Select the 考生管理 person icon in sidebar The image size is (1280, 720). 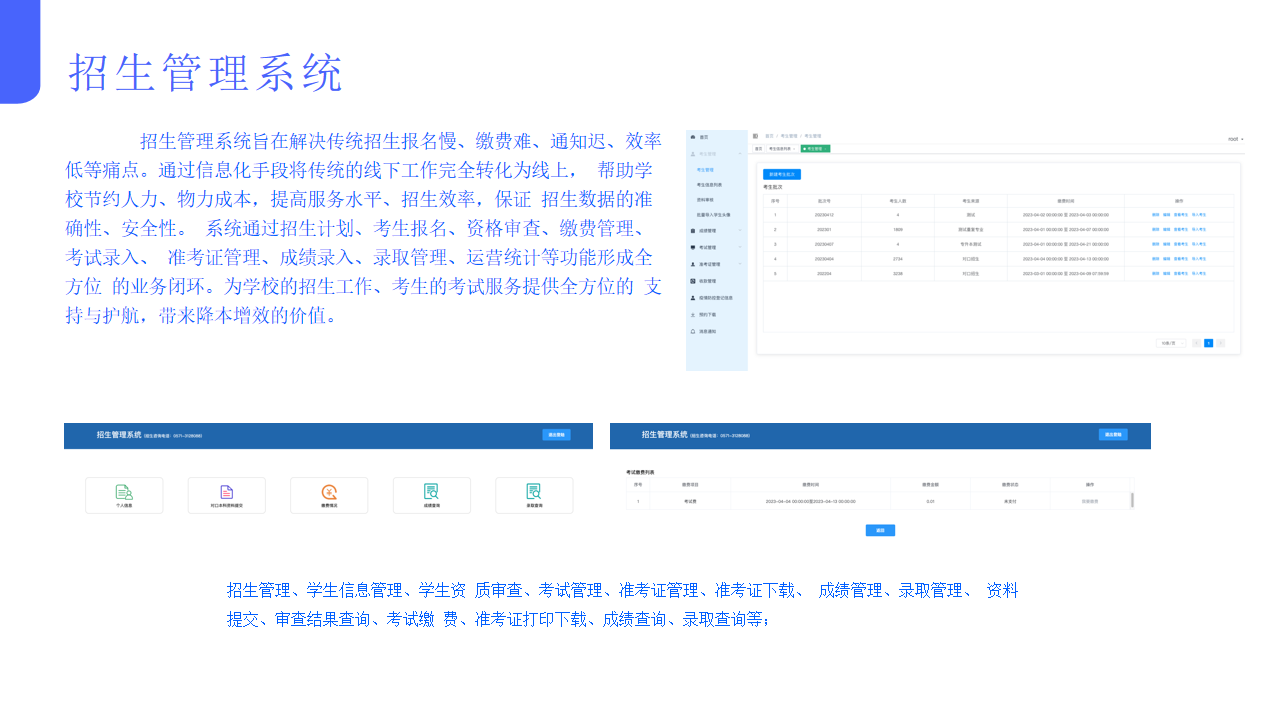694,154
